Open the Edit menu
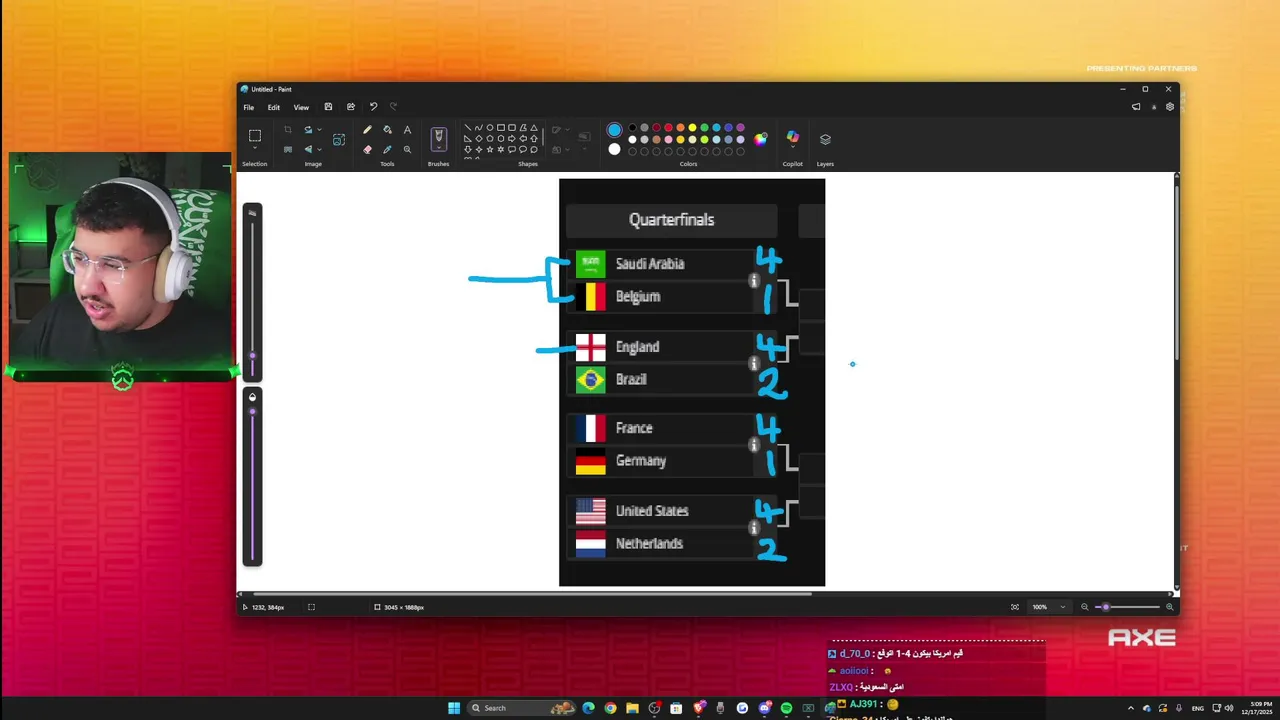This screenshot has width=1280, height=720. [x=273, y=107]
